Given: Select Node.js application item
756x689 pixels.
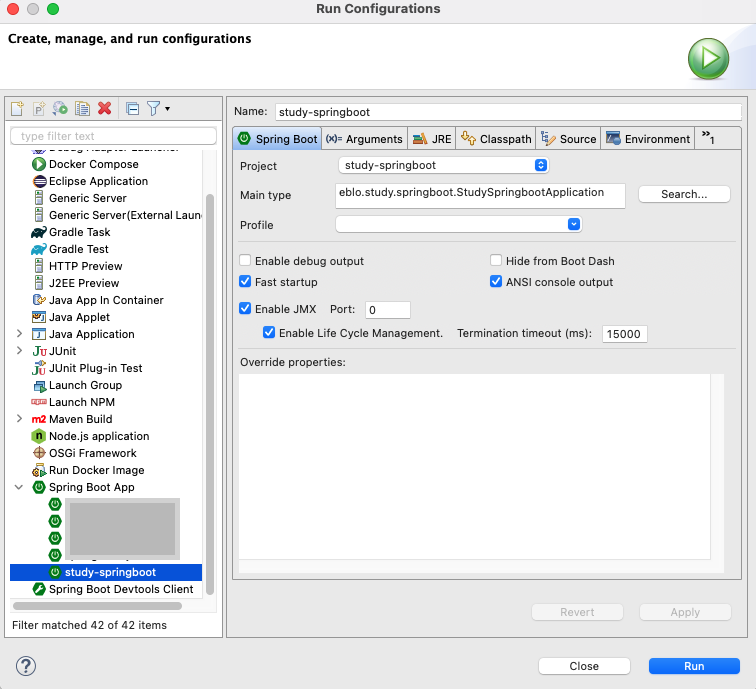Looking at the screenshot, I should [91, 436].
